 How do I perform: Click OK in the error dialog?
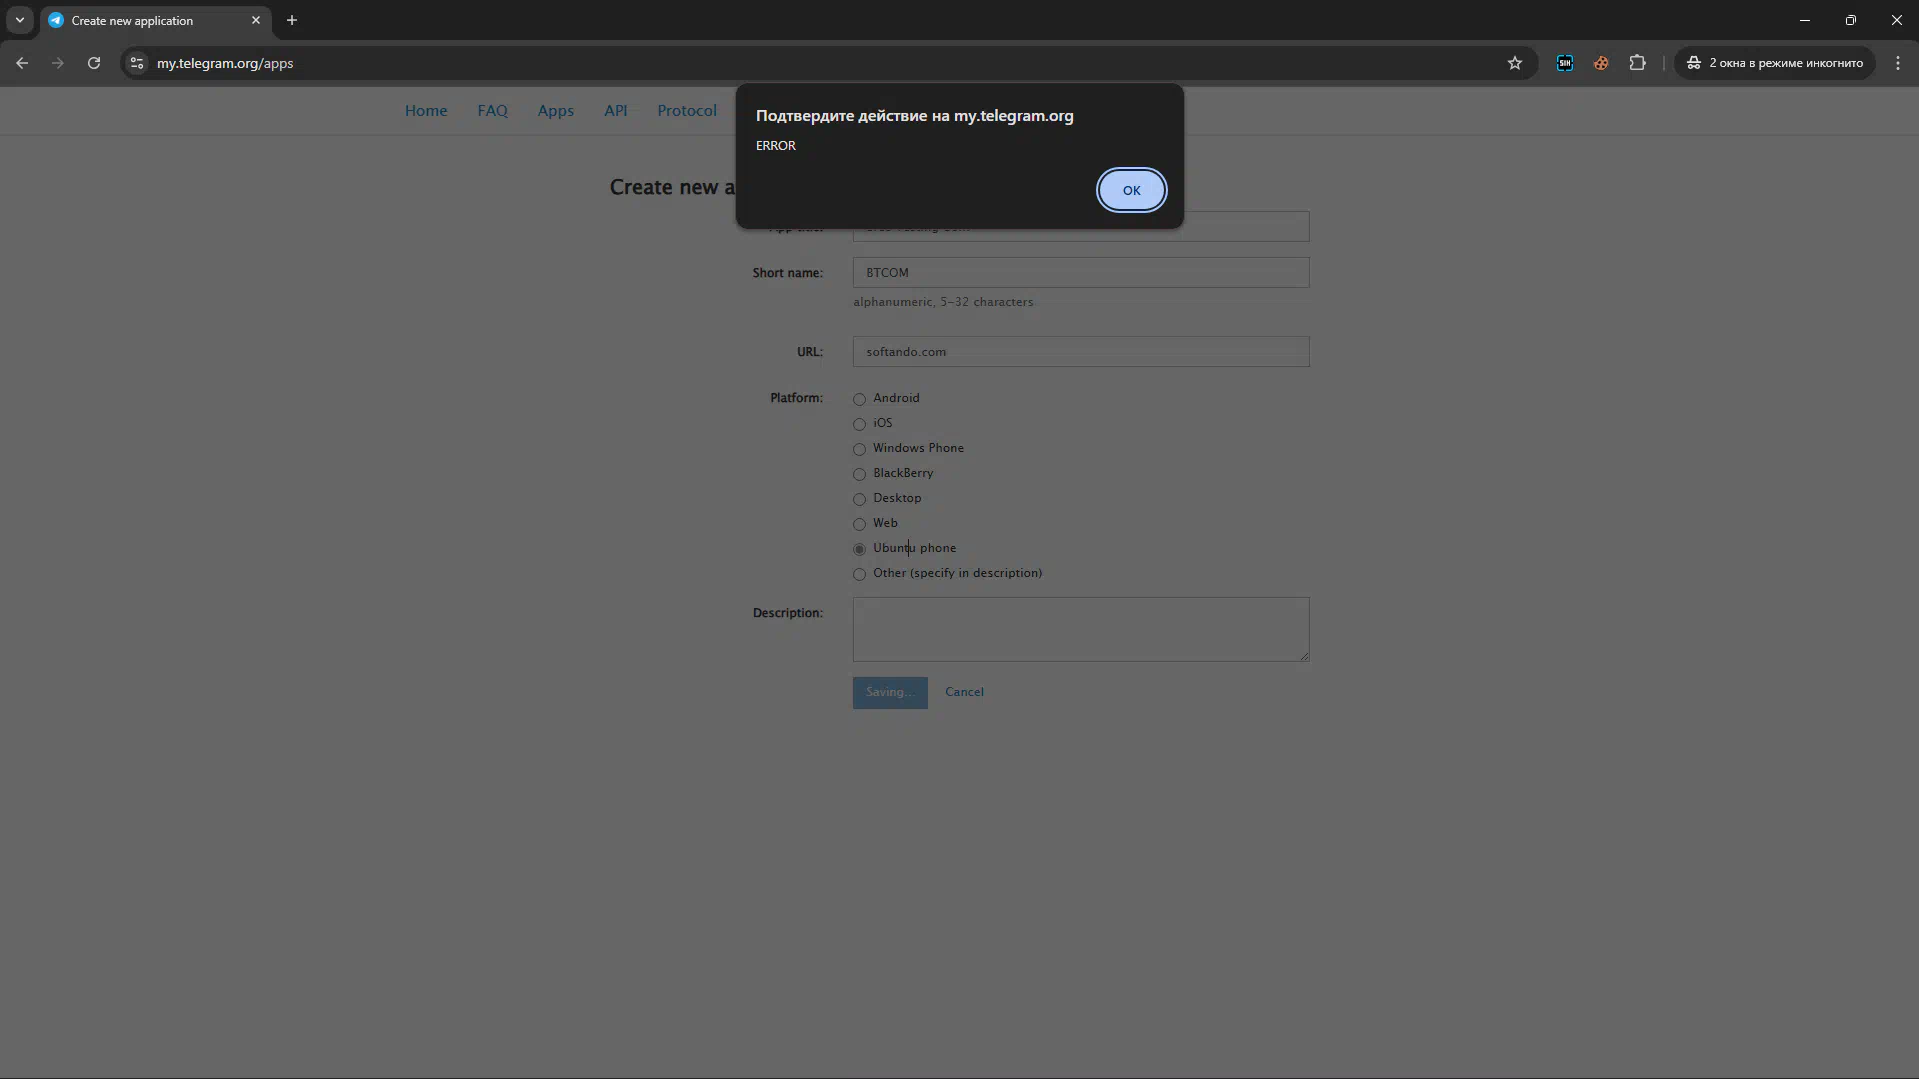click(1130, 190)
